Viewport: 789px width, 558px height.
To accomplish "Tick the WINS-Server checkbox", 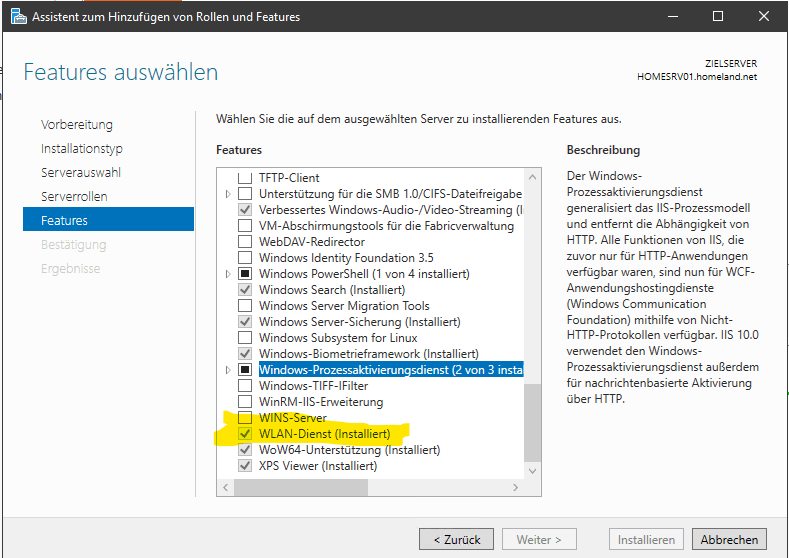I will [245, 417].
